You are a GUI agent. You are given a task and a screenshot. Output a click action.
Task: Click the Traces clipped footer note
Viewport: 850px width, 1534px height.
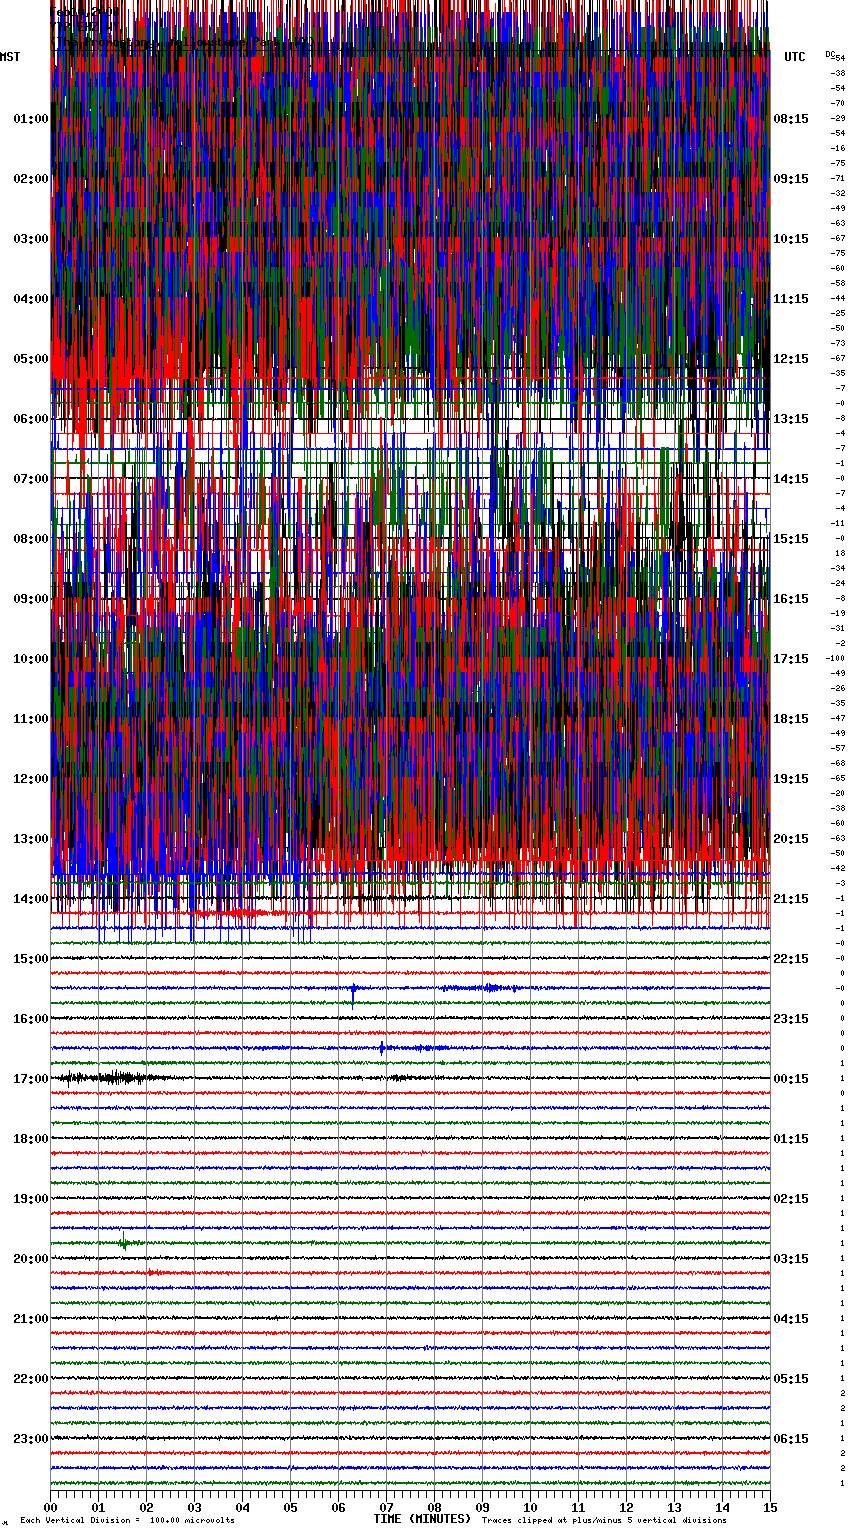pos(604,1520)
